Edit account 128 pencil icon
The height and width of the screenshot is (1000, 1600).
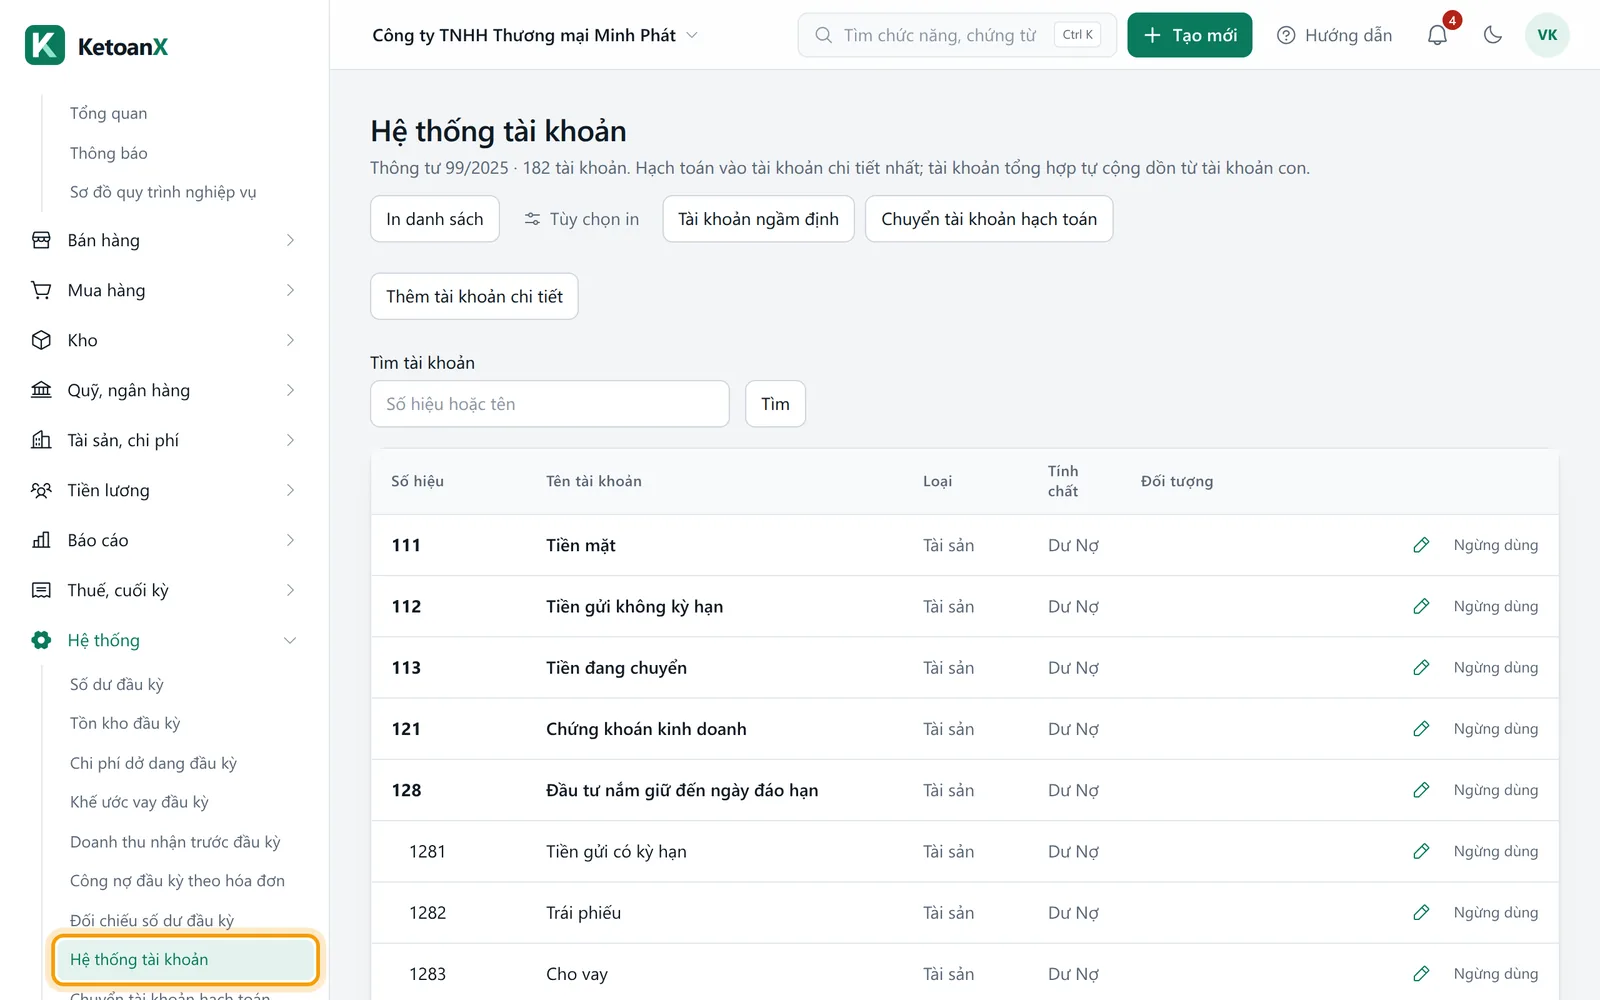[1421, 790]
